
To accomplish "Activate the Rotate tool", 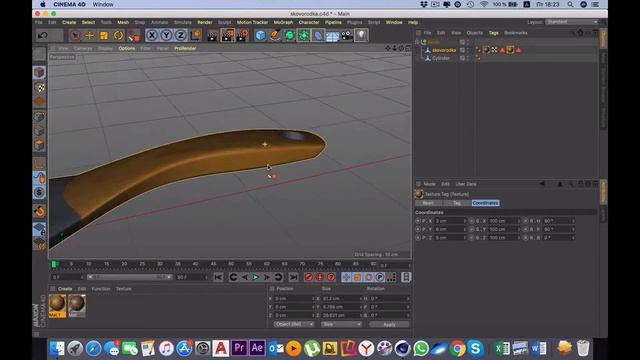I will pyautogui.click(x=118, y=36).
